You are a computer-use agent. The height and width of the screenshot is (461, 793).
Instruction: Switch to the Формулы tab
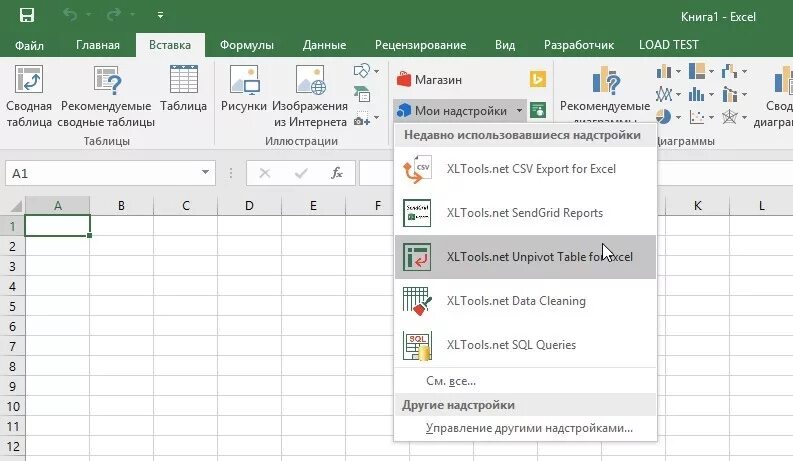247,45
